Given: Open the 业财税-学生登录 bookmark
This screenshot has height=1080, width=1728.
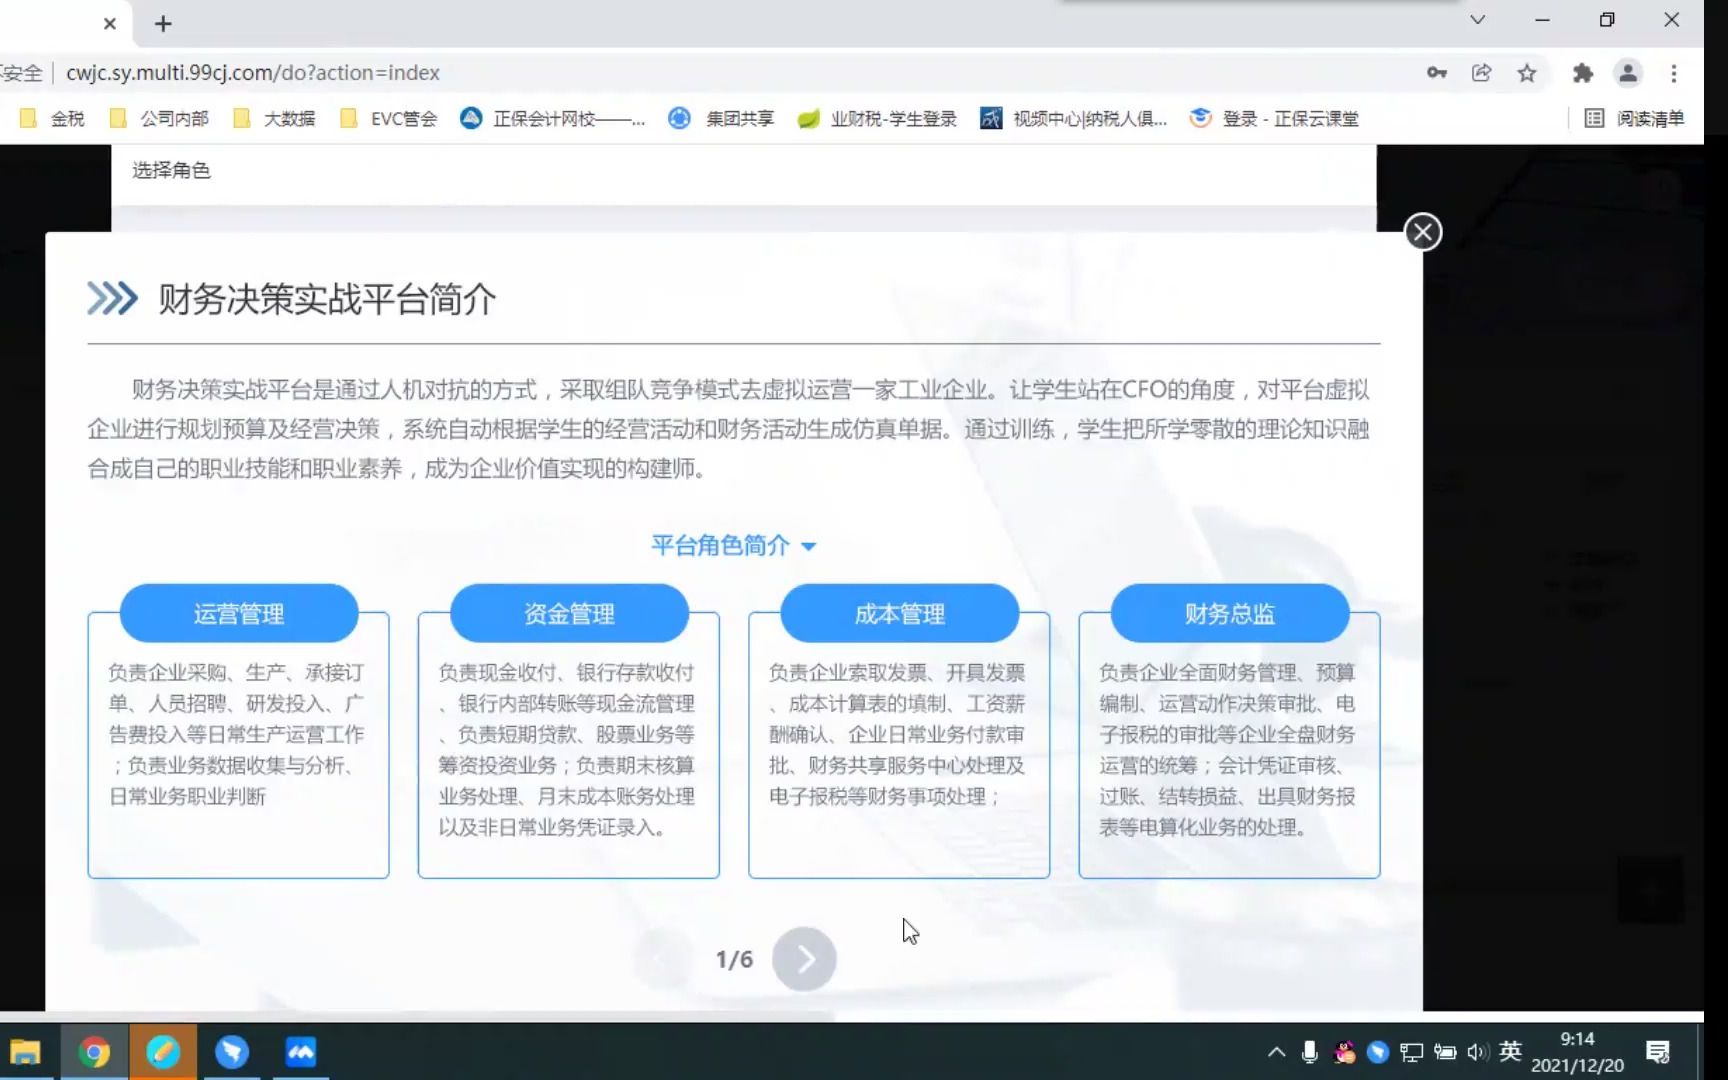Looking at the screenshot, I should coord(877,119).
